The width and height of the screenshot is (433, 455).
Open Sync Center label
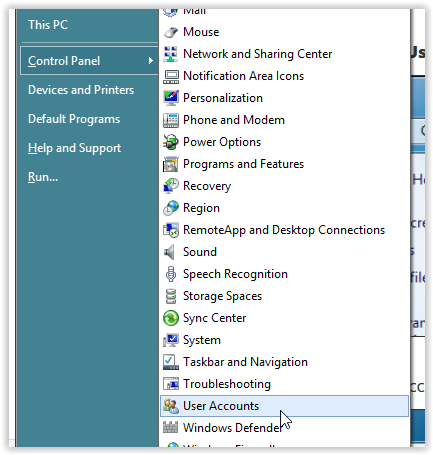coord(215,318)
